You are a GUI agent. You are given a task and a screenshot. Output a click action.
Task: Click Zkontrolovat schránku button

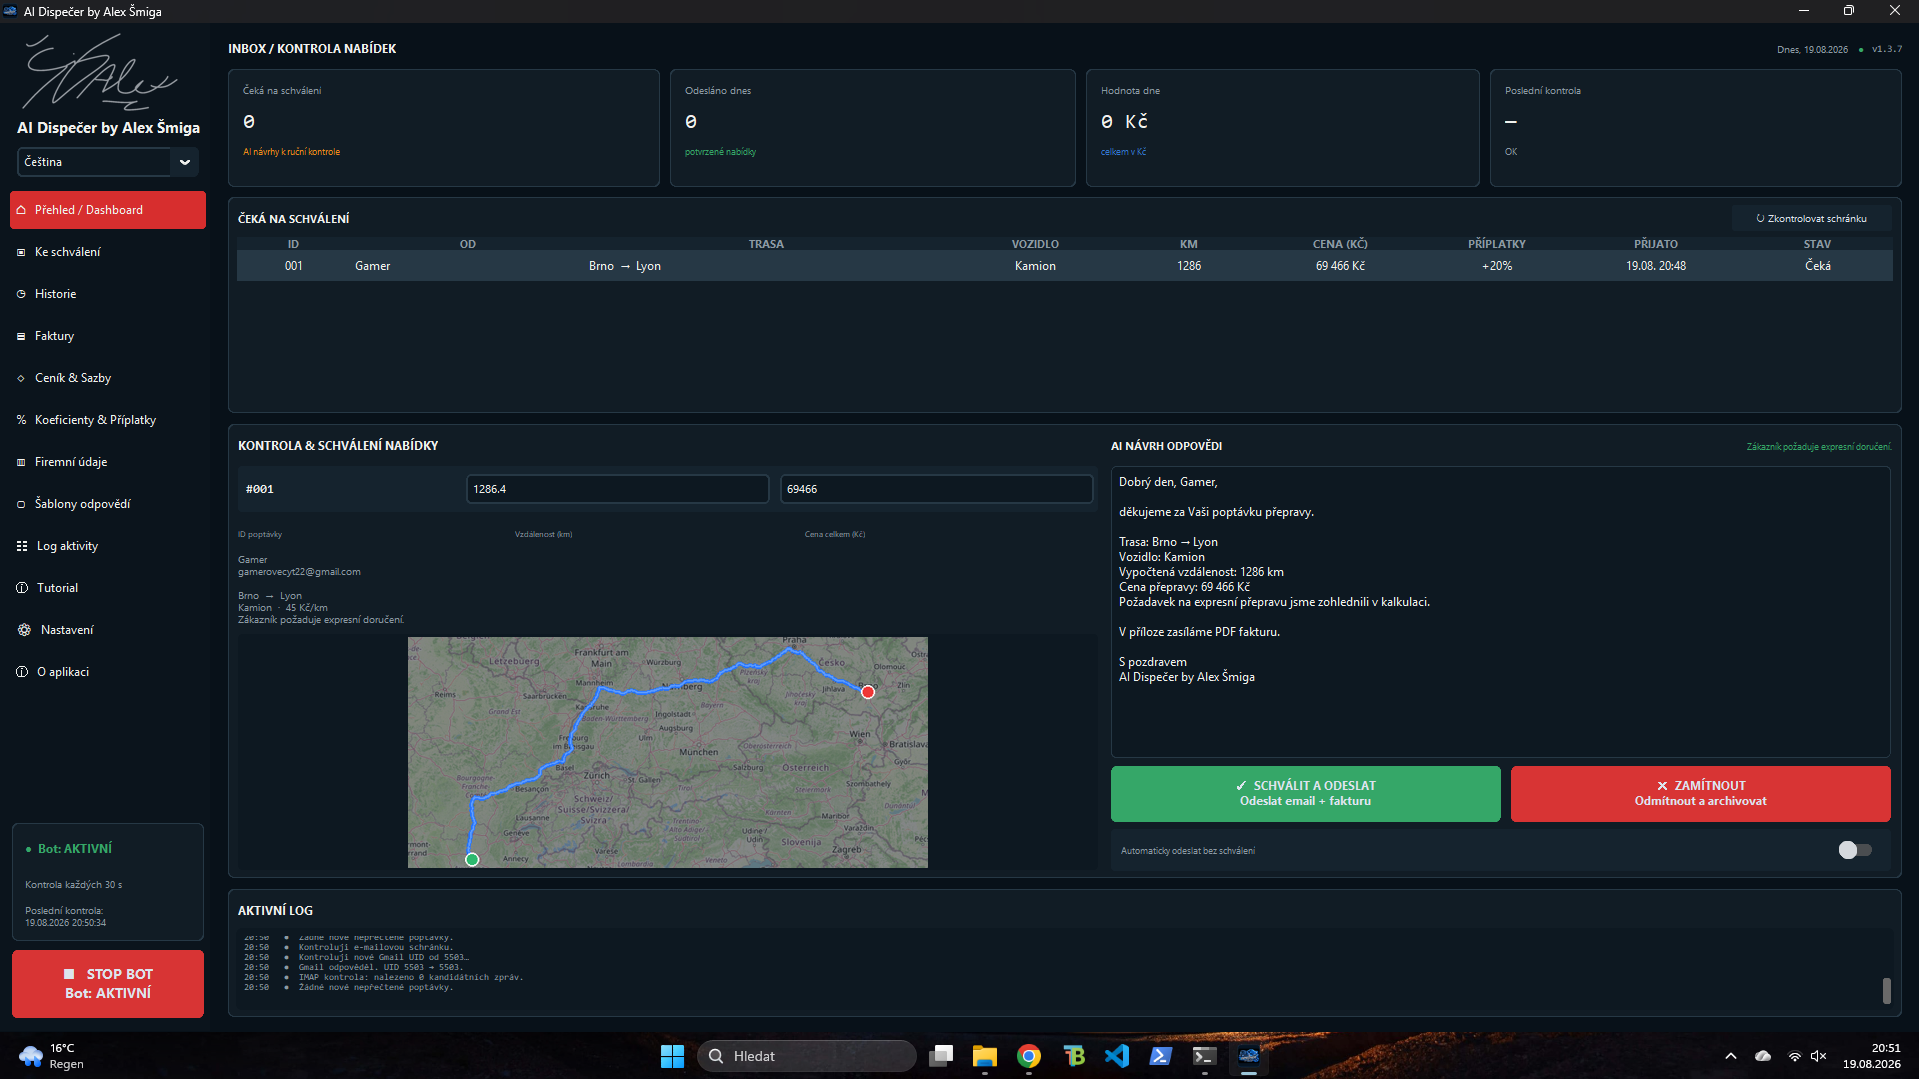tap(1811, 219)
